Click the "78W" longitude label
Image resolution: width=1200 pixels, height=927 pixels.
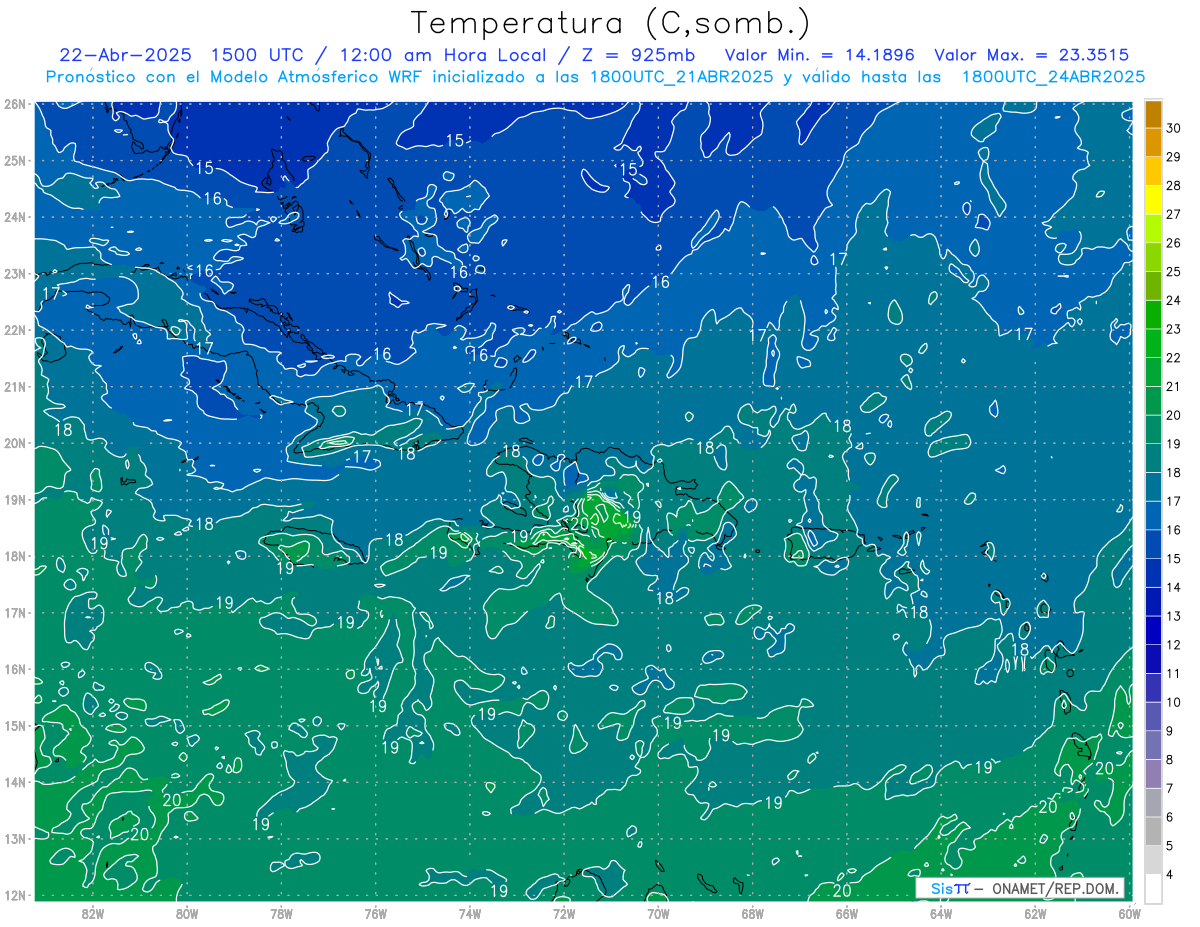coord(281,913)
